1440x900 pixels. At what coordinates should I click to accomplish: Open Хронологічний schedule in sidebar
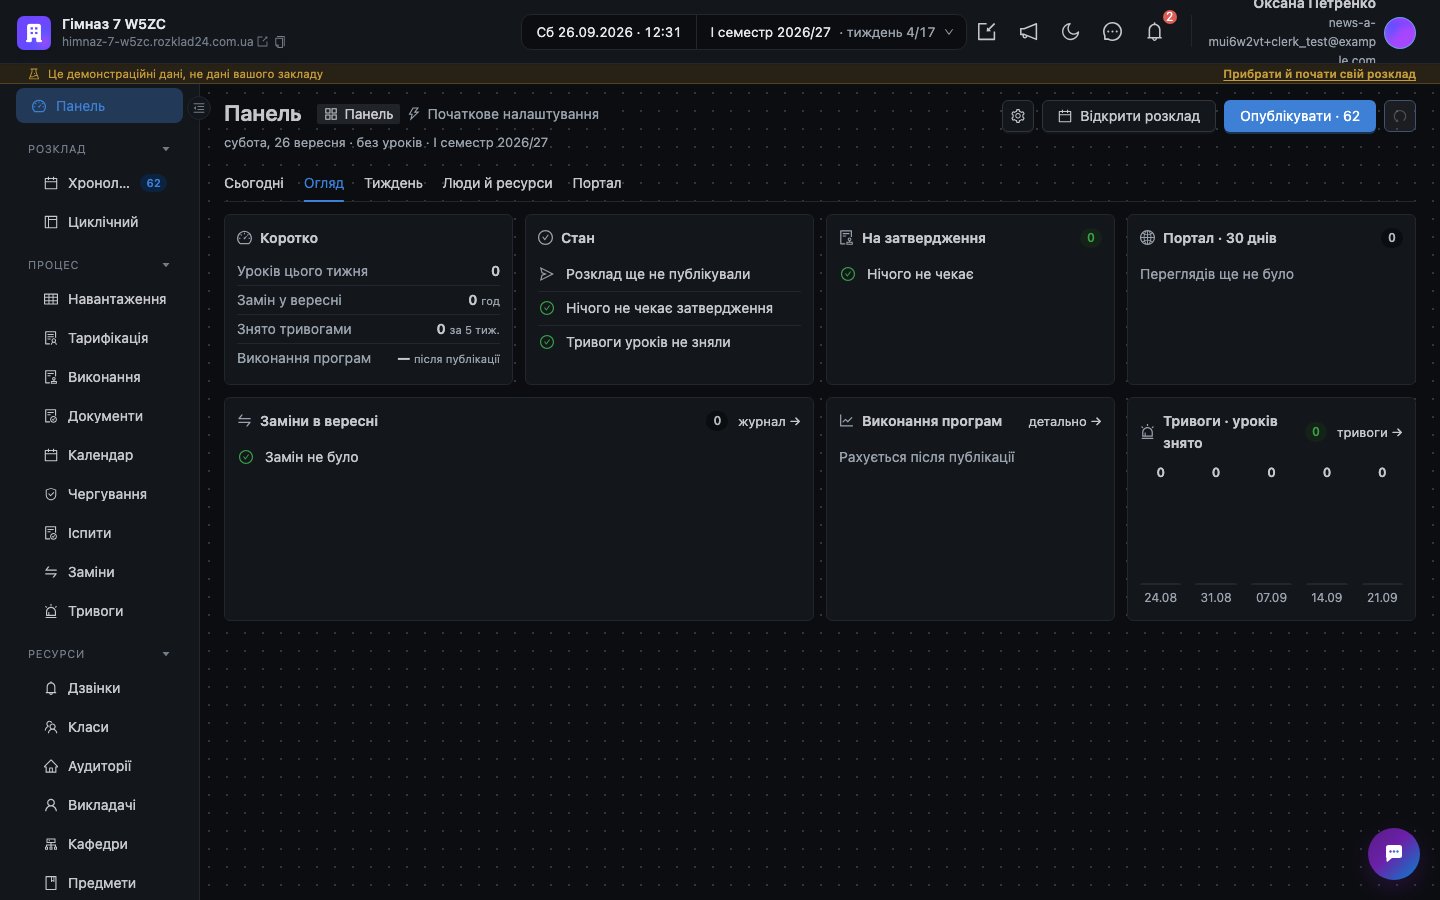point(99,183)
